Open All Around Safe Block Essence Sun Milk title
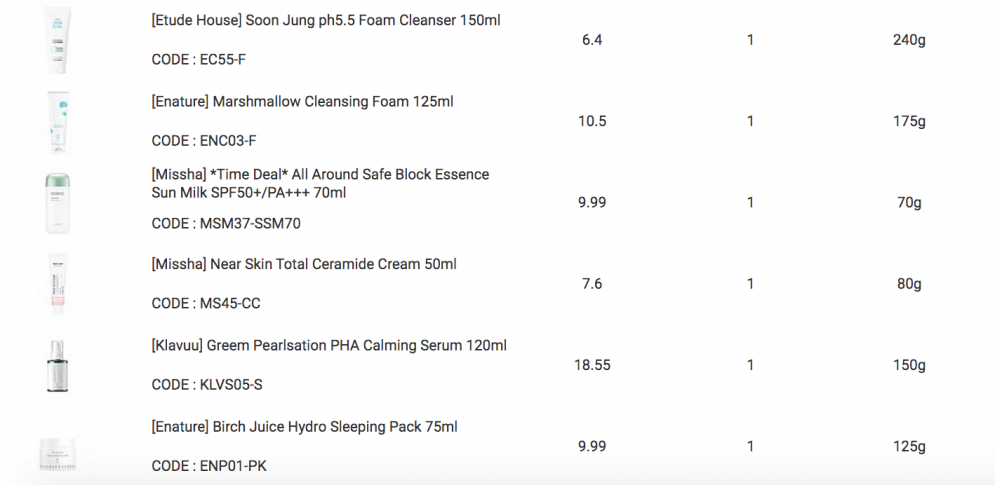 point(320,183)
